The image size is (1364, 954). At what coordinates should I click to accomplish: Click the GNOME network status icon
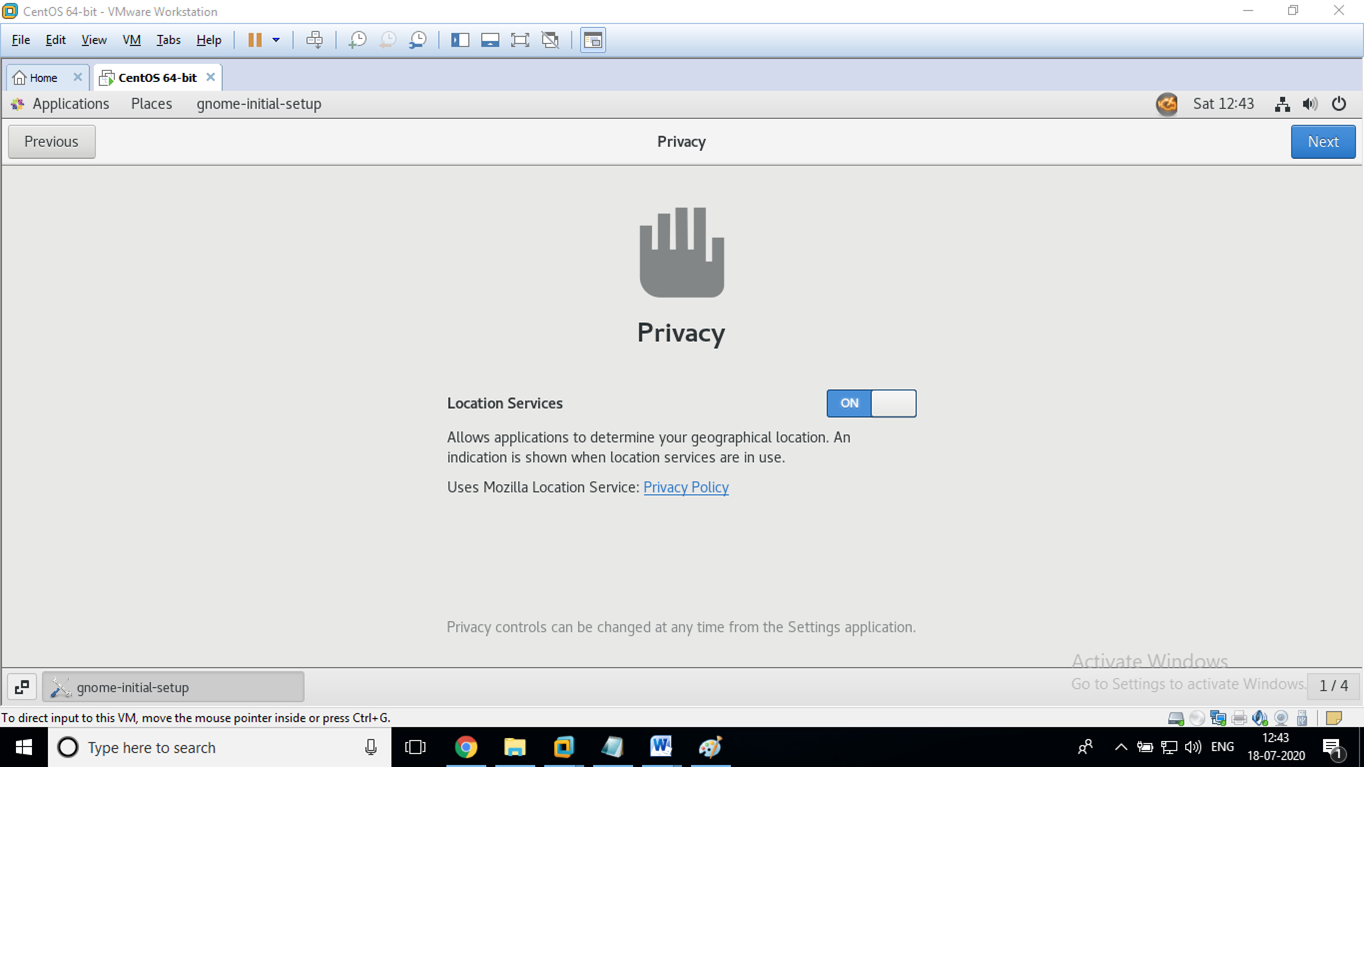pyautogui.click(x=1282, y=104)
